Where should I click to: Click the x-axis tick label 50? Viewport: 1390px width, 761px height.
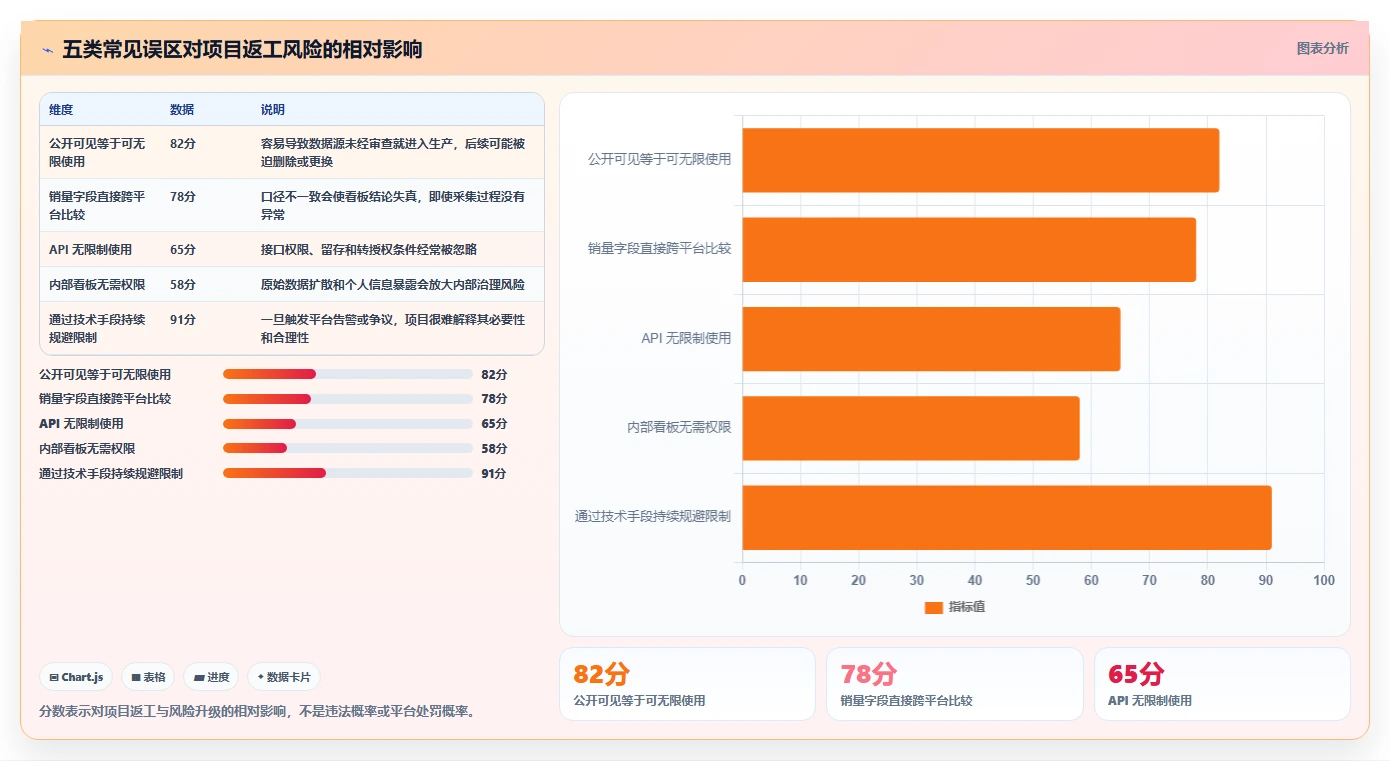1033,580
